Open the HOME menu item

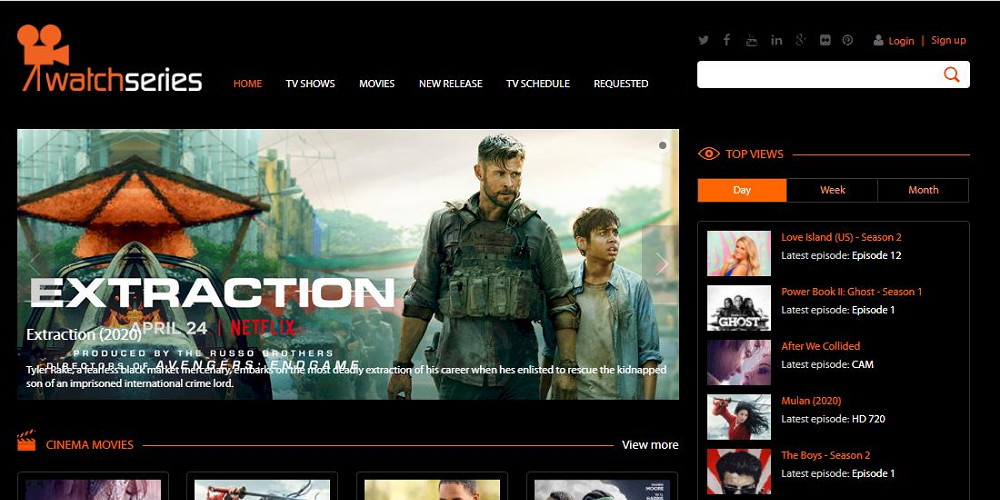click(247, 84)
